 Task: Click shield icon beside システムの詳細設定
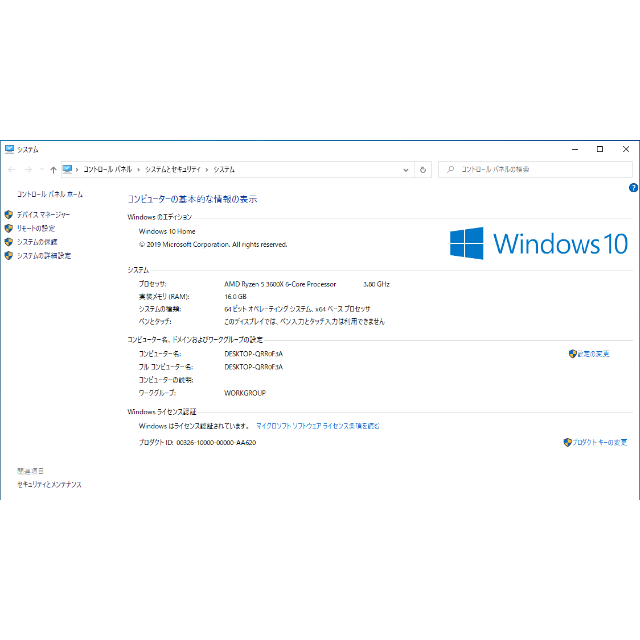pos(9,256)
